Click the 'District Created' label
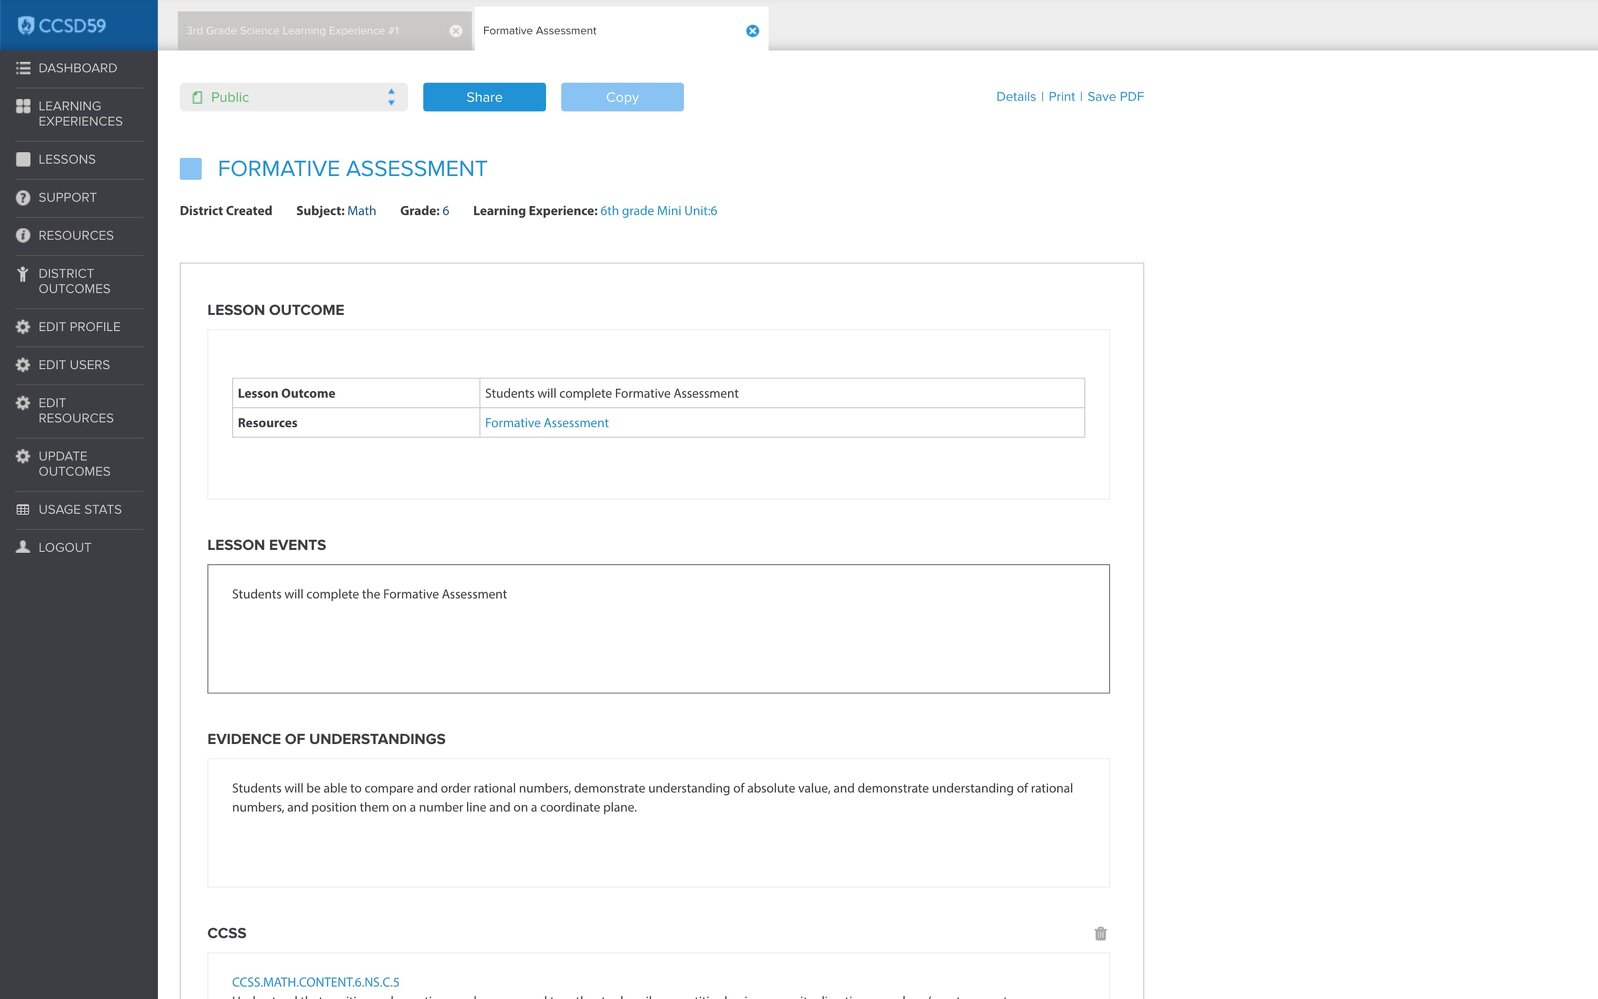Image resolution: width=1598 pixels, height=999 pixels. [226, 211]
